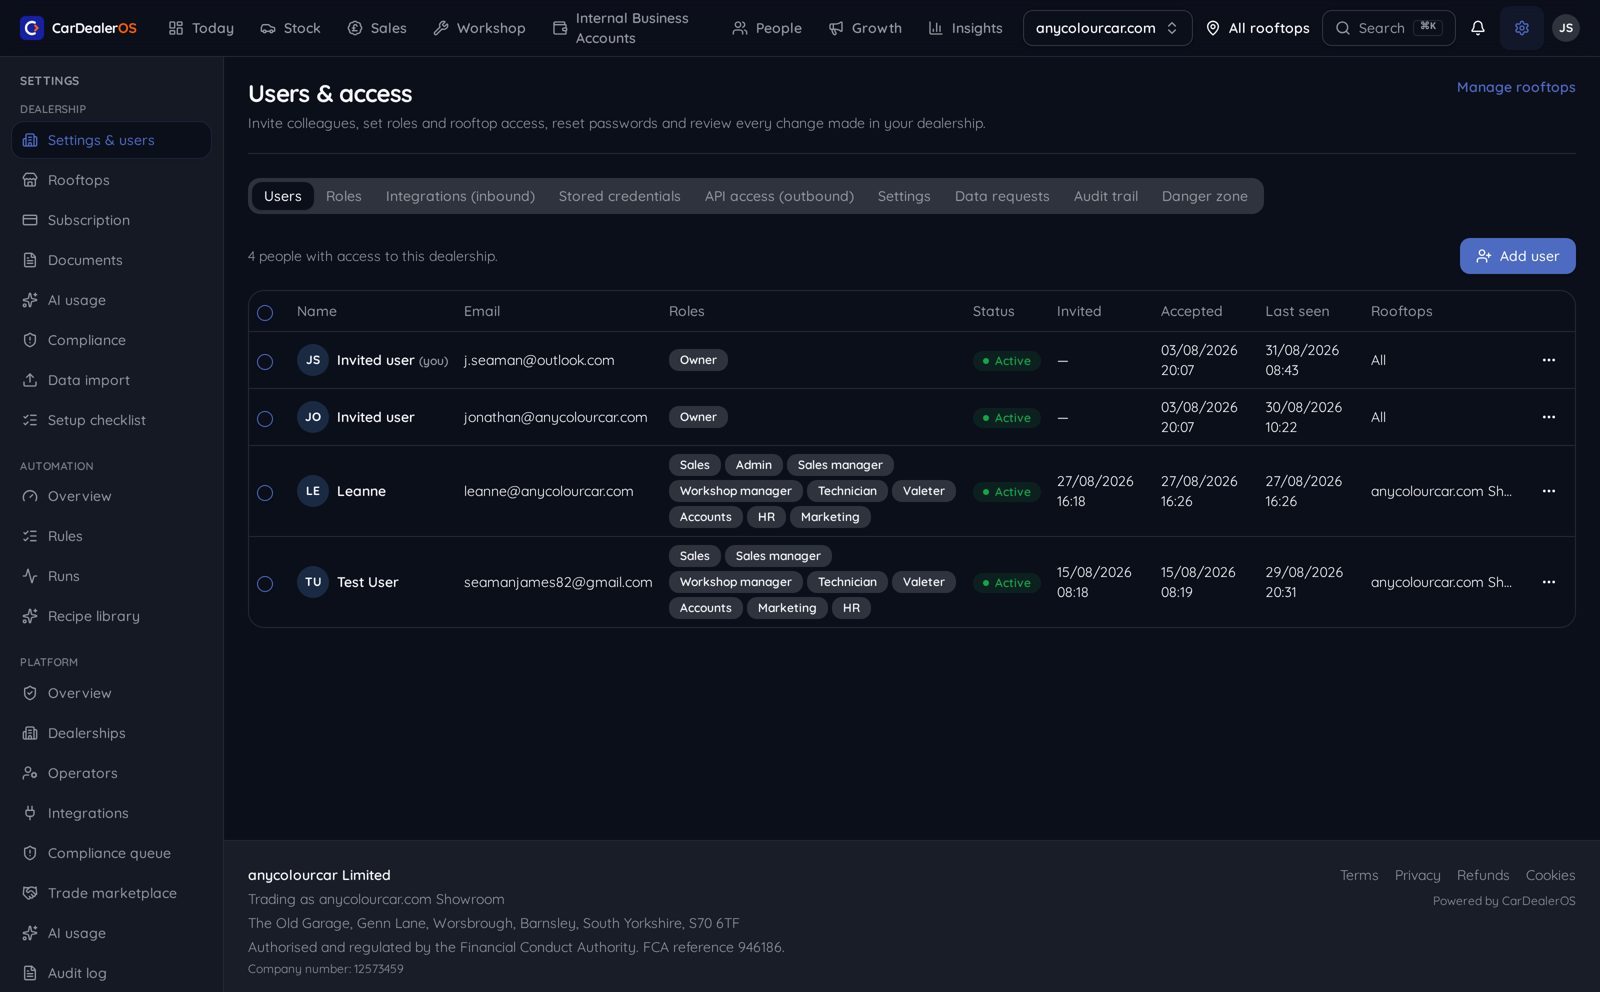This screenshot has width=1600, height=992.
Task: Click the Add user button
Action: tap(1517, 256)
